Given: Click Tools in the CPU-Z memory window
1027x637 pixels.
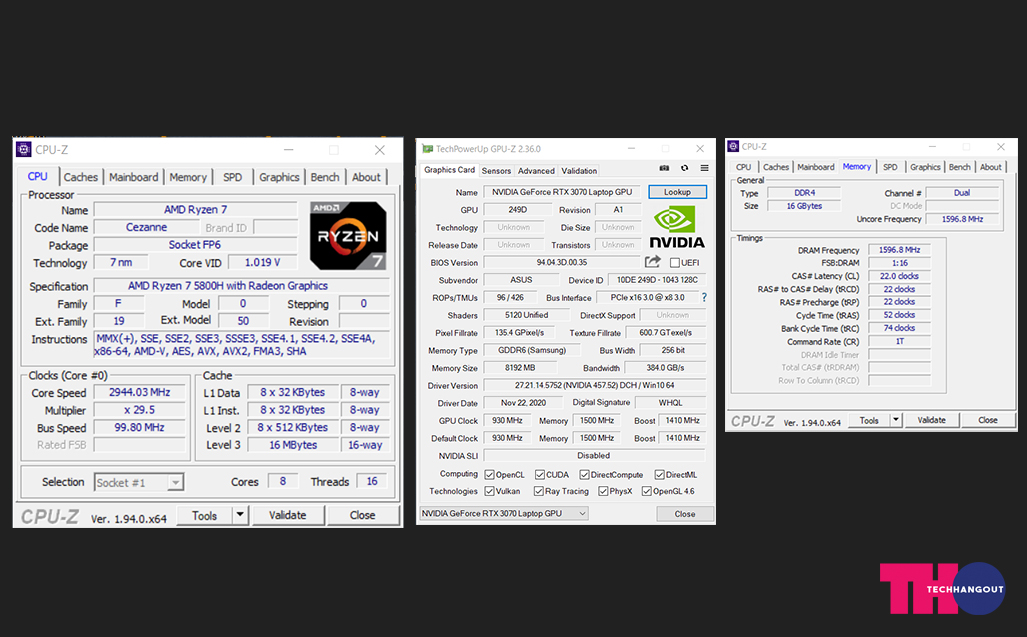Looking at the screenshot, I should (x=869, y=420).
